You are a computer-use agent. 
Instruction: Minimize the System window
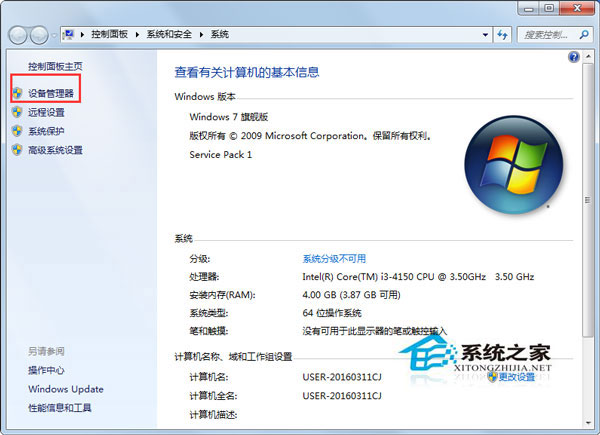tap(529, 8)
